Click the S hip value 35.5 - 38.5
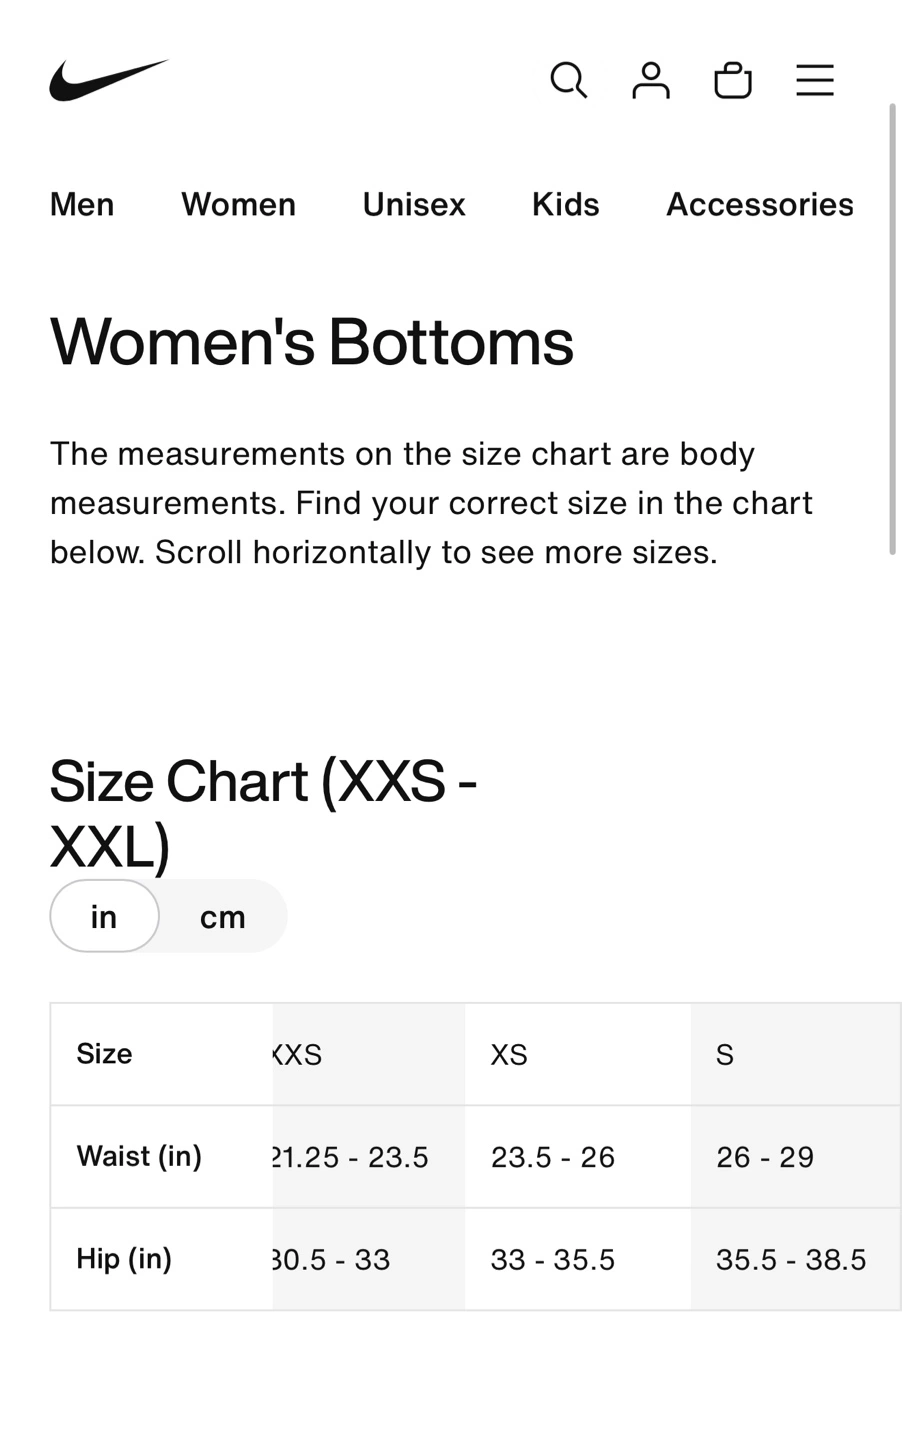Image resolution: width=902 pixels, height=1440 pixels. click(x=790, y=1259)
